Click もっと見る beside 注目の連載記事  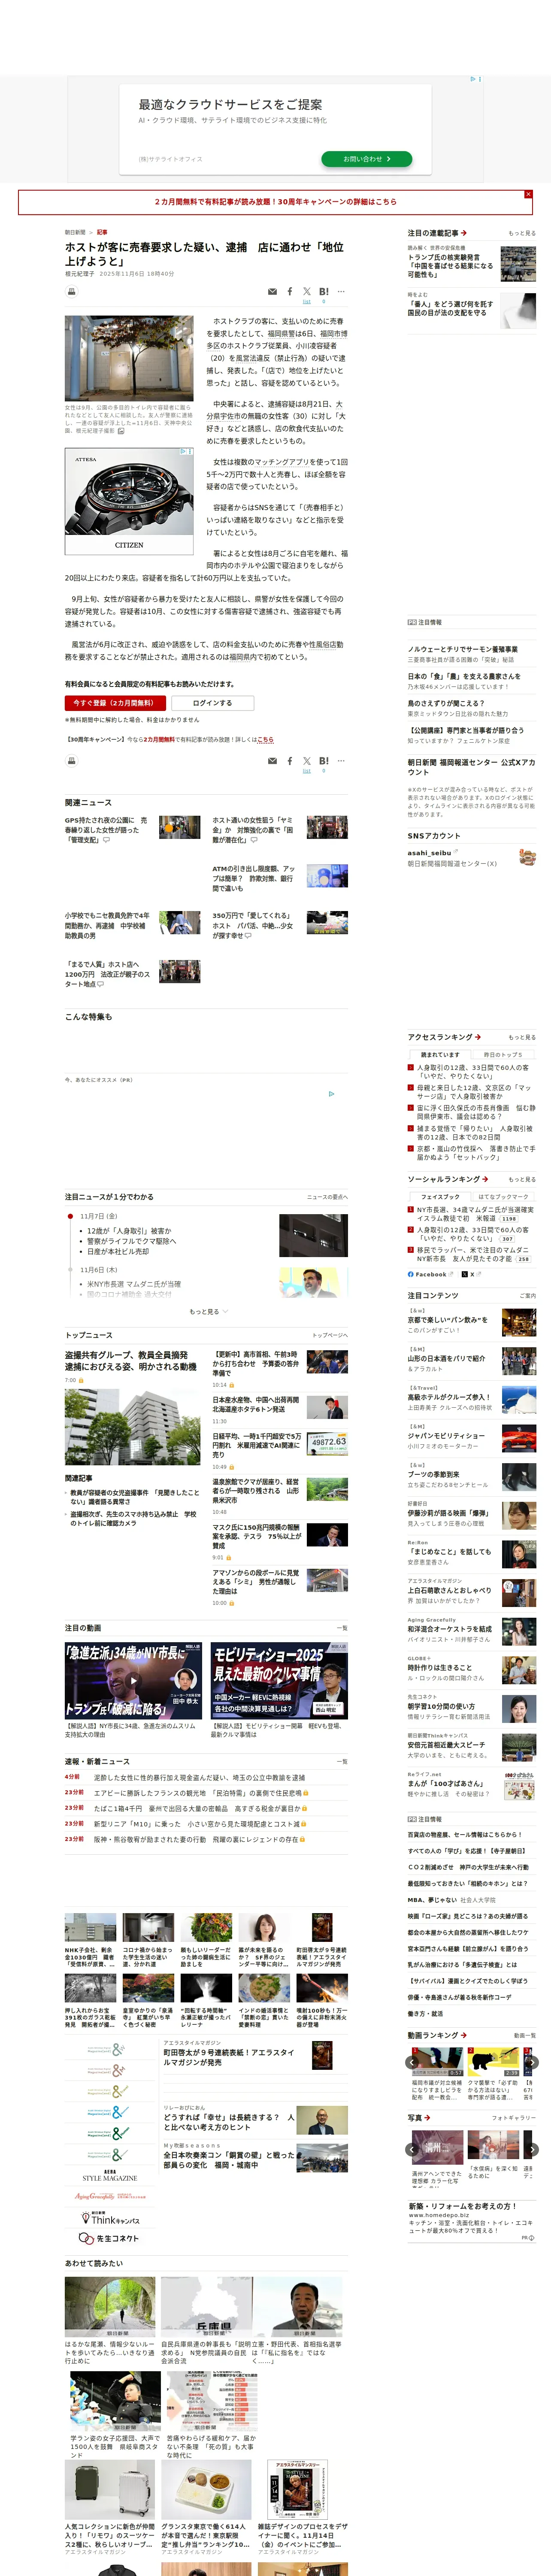[522, 233]
